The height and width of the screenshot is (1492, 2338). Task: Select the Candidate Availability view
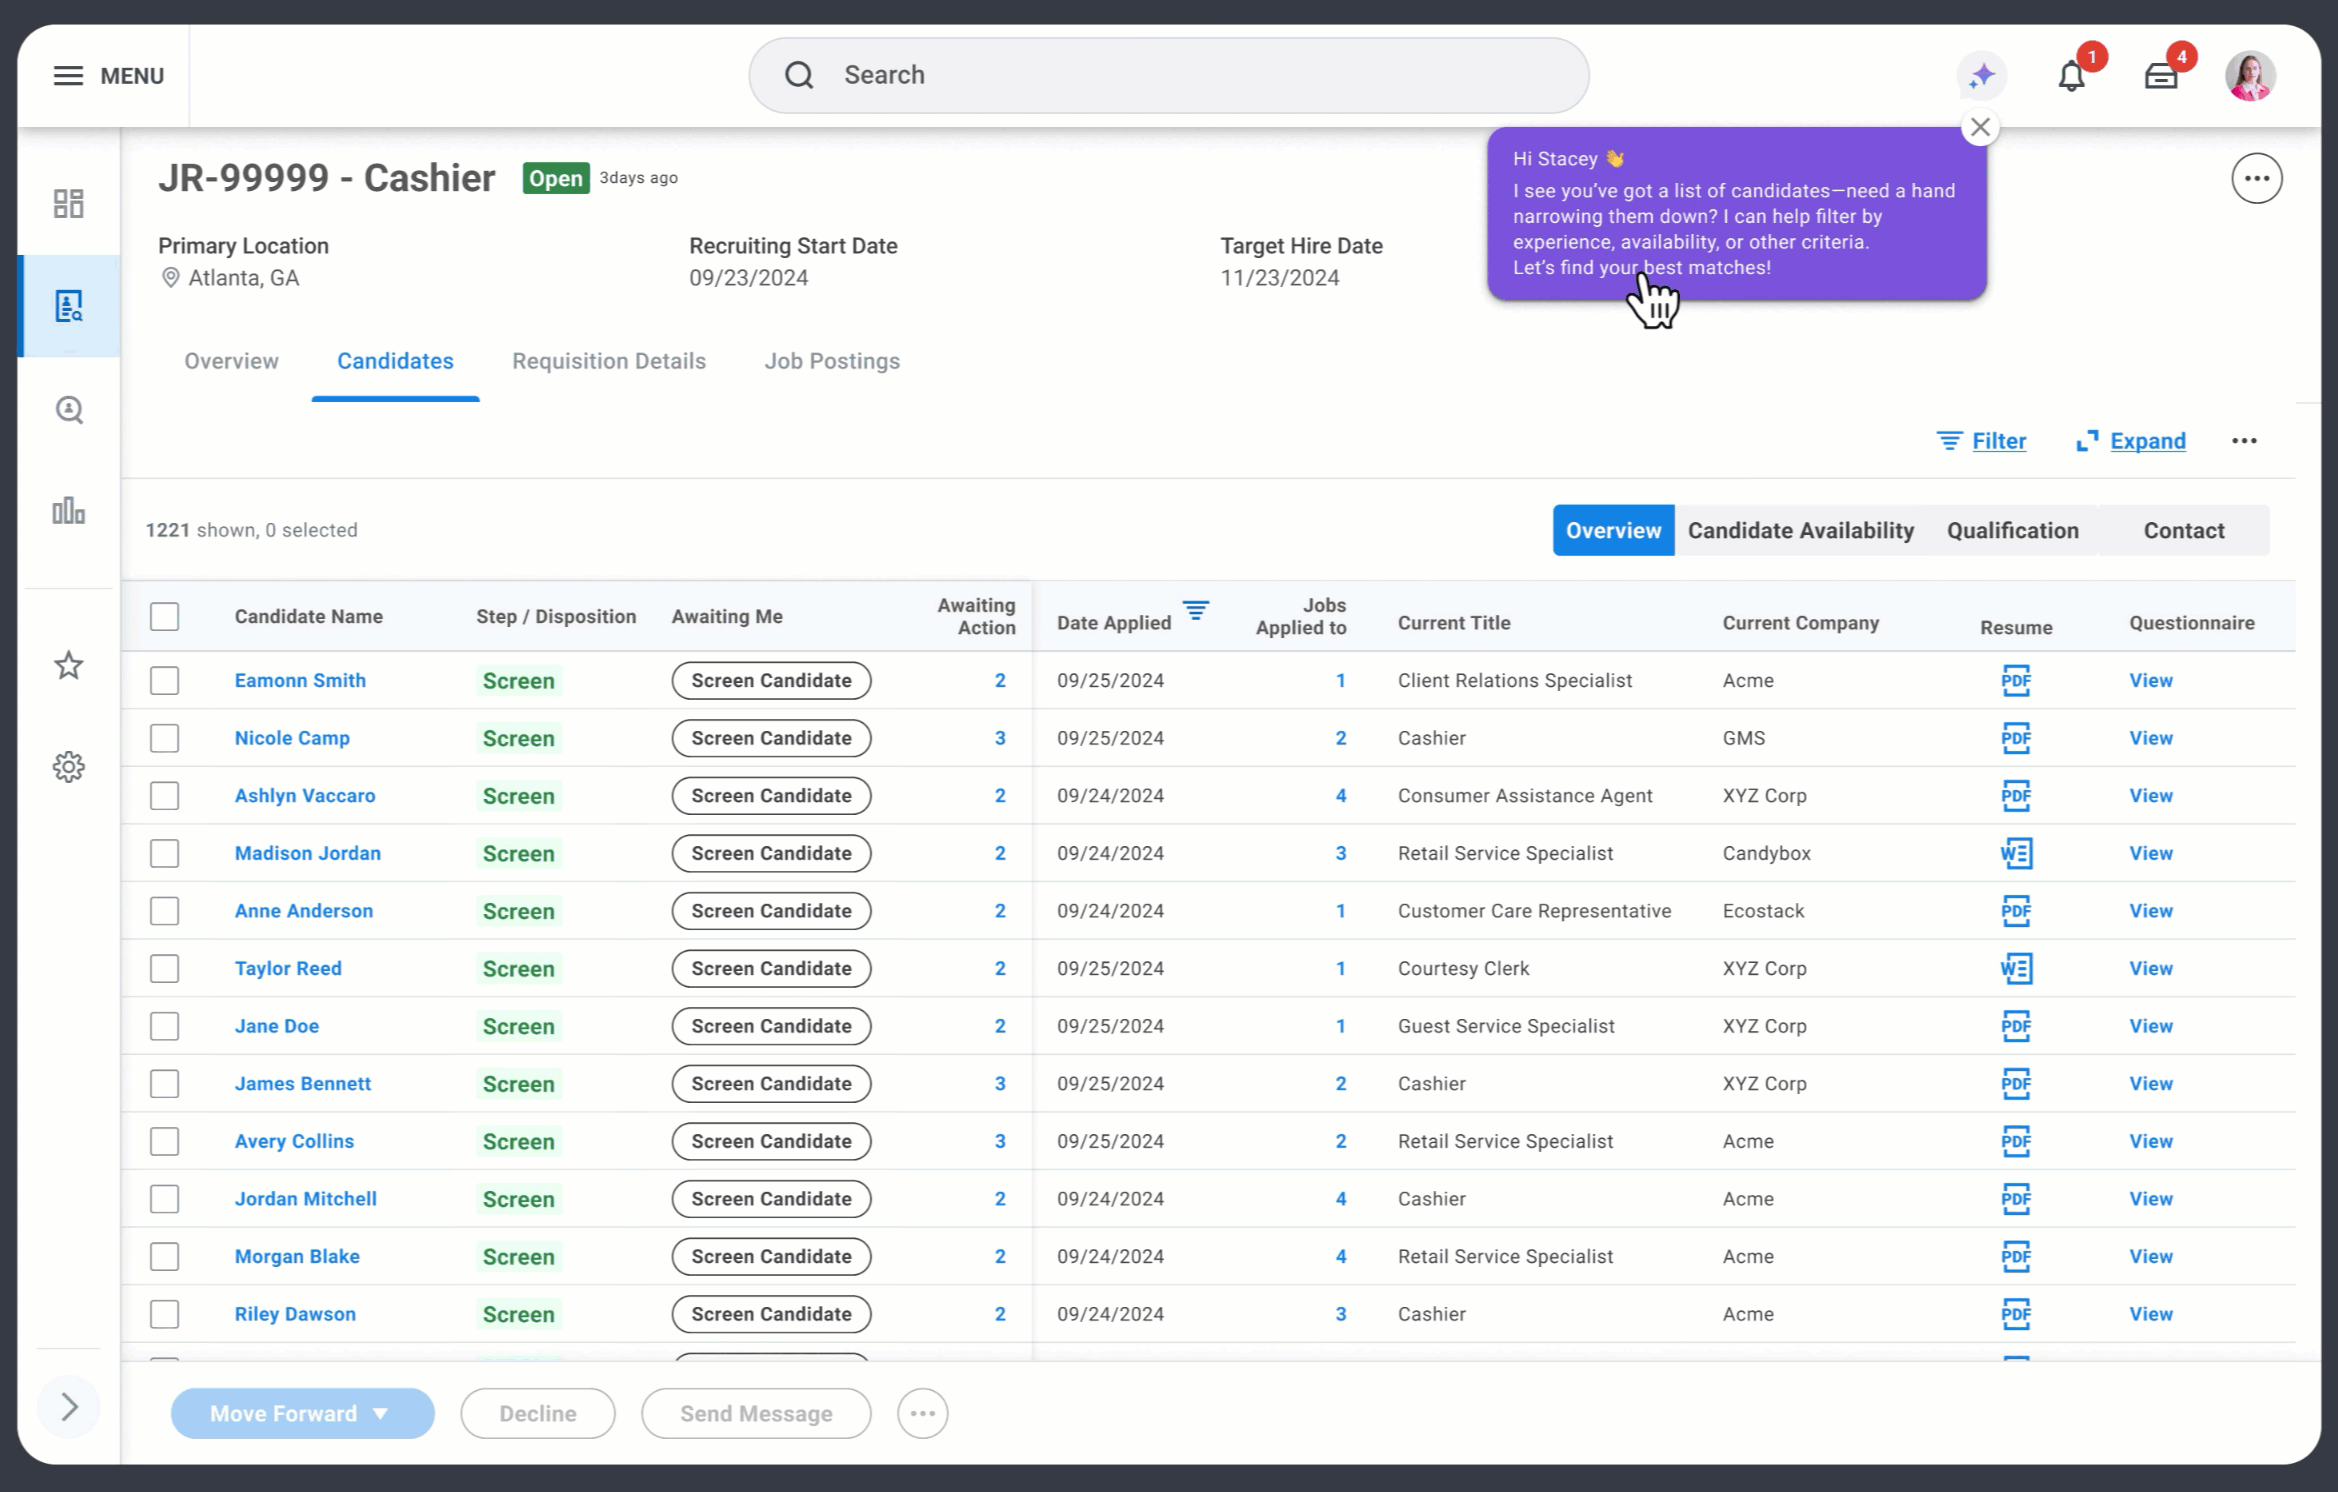[x=1801, y=530]
